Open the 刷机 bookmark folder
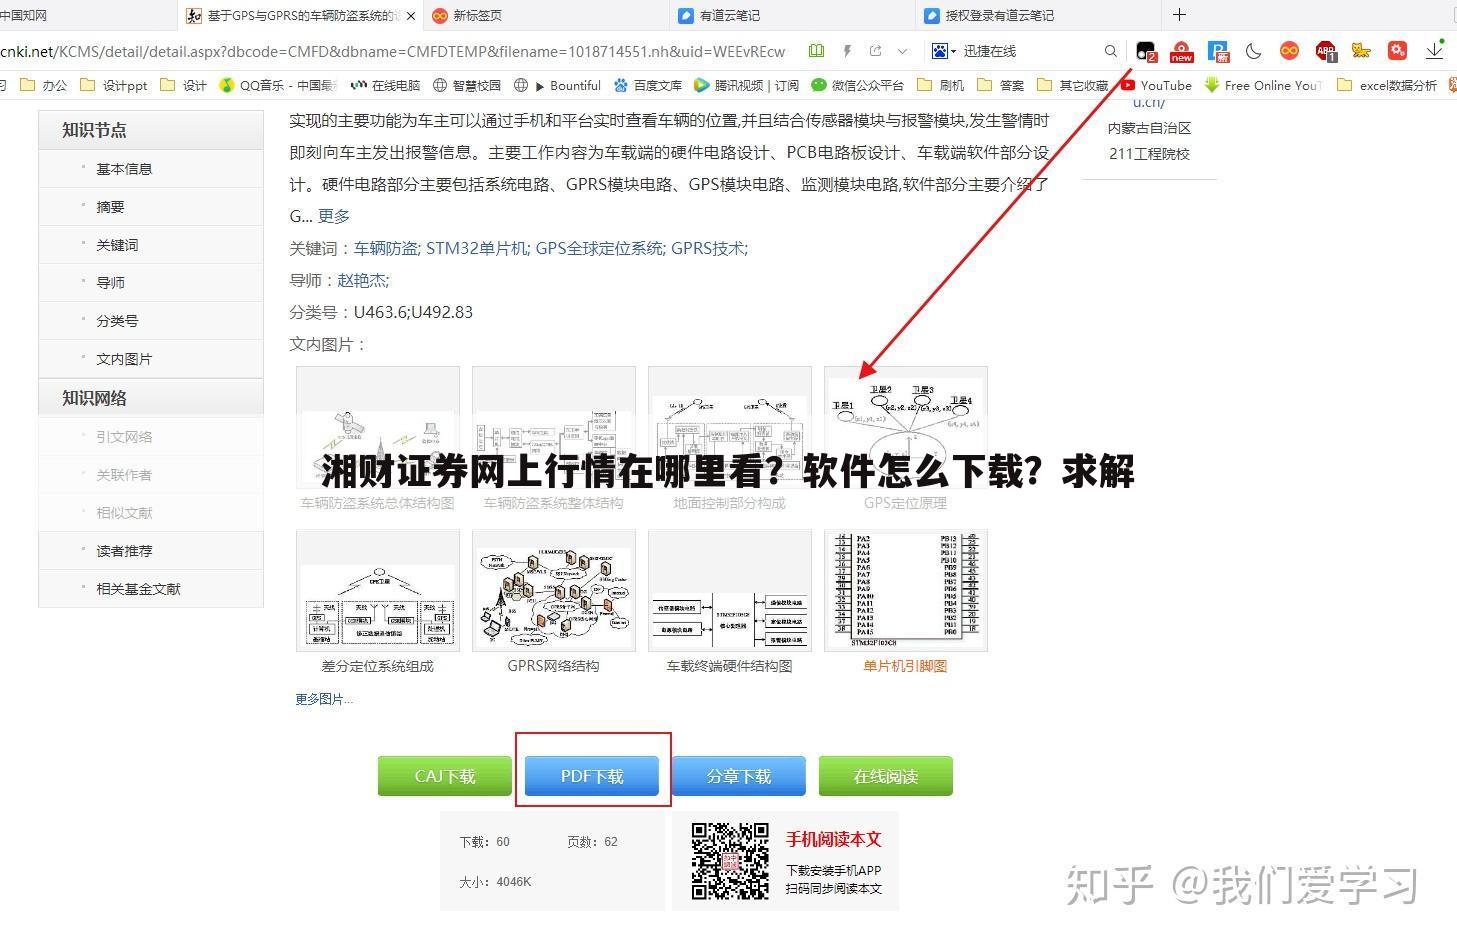Screen dimensions: 1457x945 click(940, 85)
